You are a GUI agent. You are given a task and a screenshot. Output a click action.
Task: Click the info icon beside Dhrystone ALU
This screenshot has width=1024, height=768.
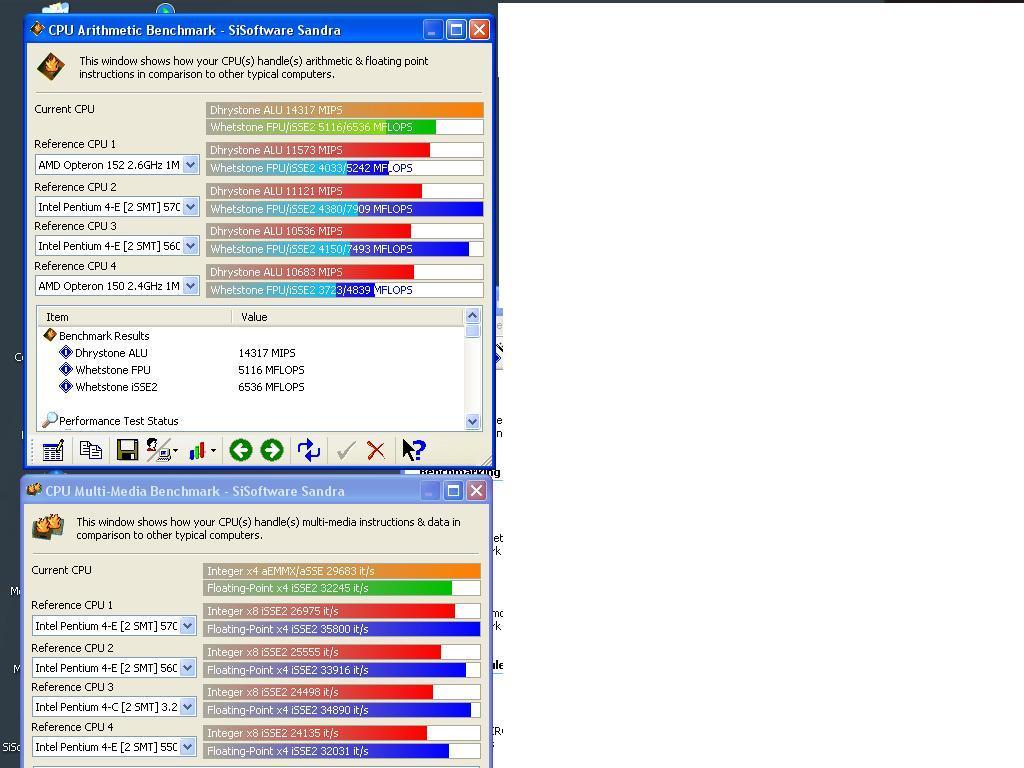tap(65, 352)
